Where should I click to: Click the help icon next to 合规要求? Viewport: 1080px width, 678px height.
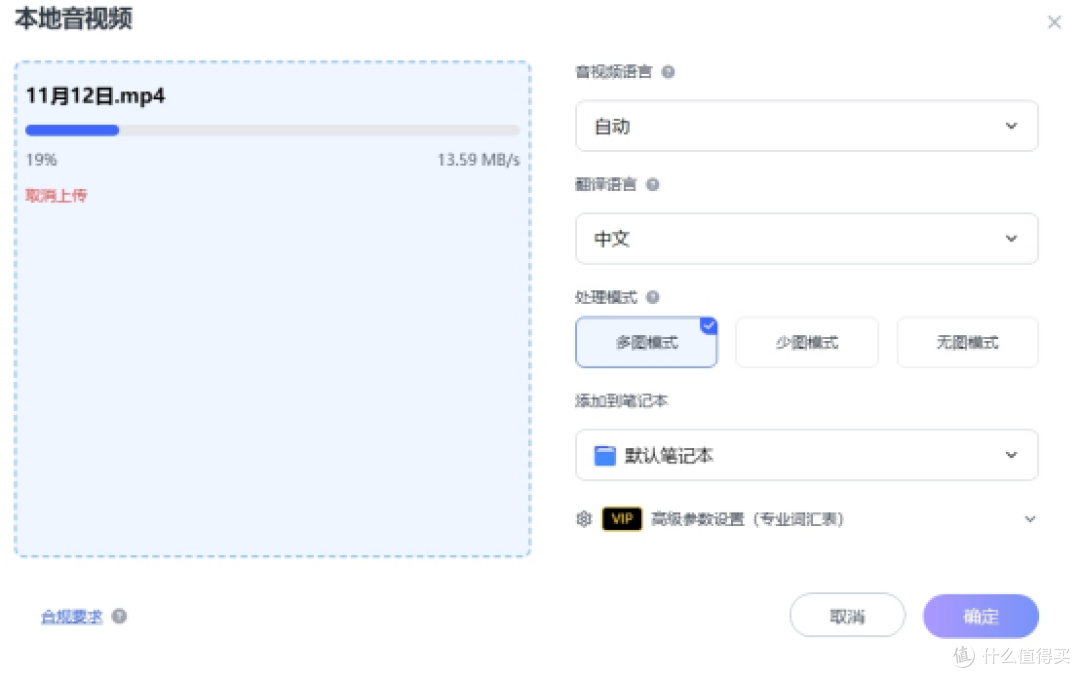(119, 616)
